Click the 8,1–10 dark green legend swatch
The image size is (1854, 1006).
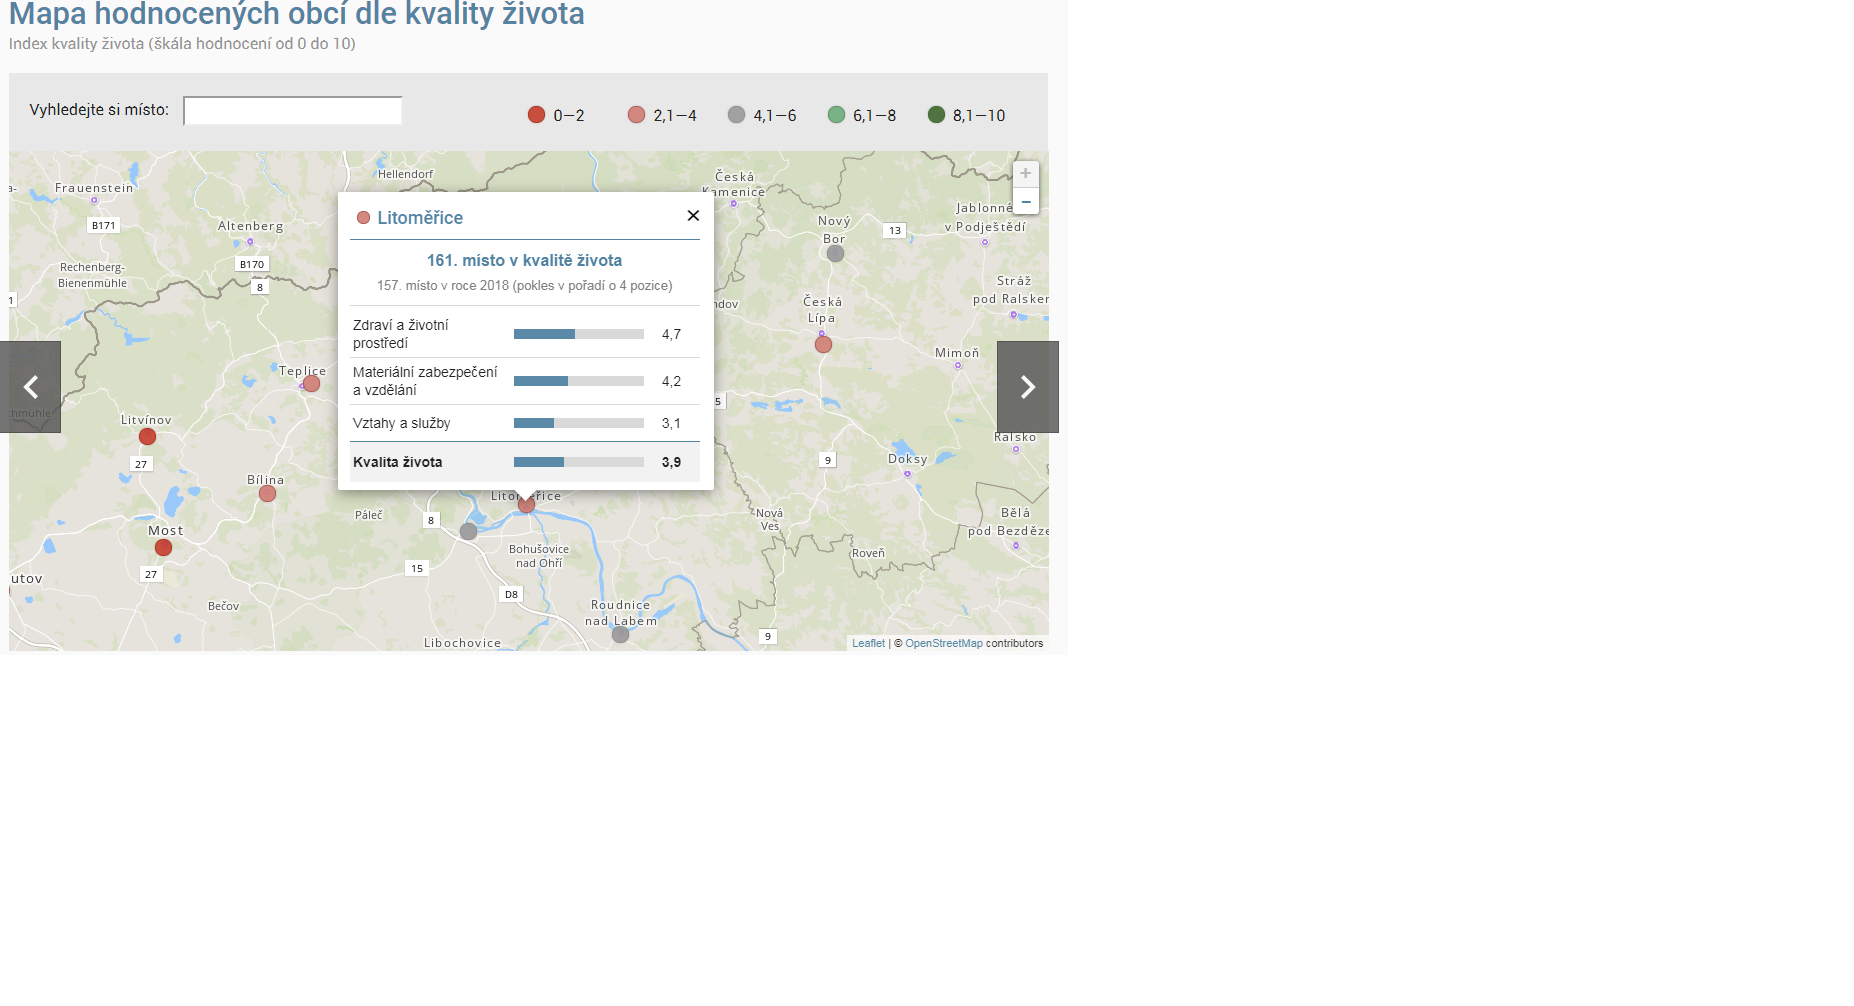(x=936, y=115)
